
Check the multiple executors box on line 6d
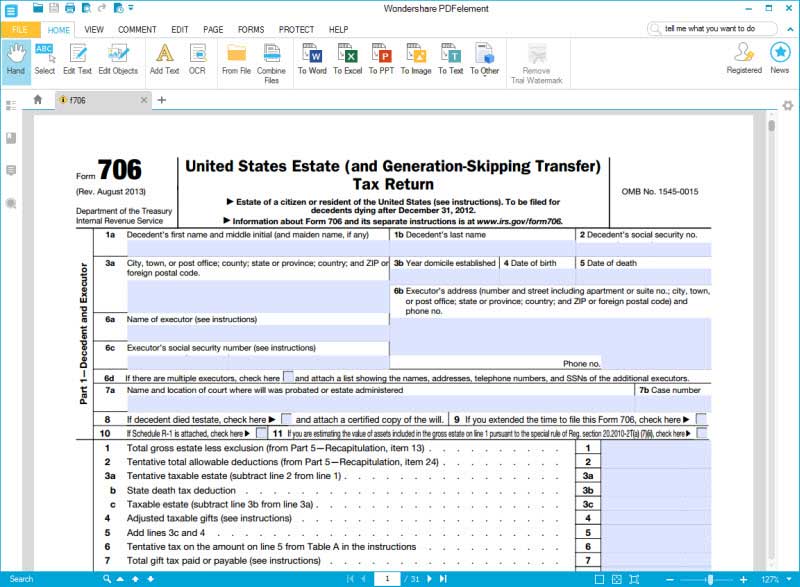pyautogui.click(x=288, y=377)
